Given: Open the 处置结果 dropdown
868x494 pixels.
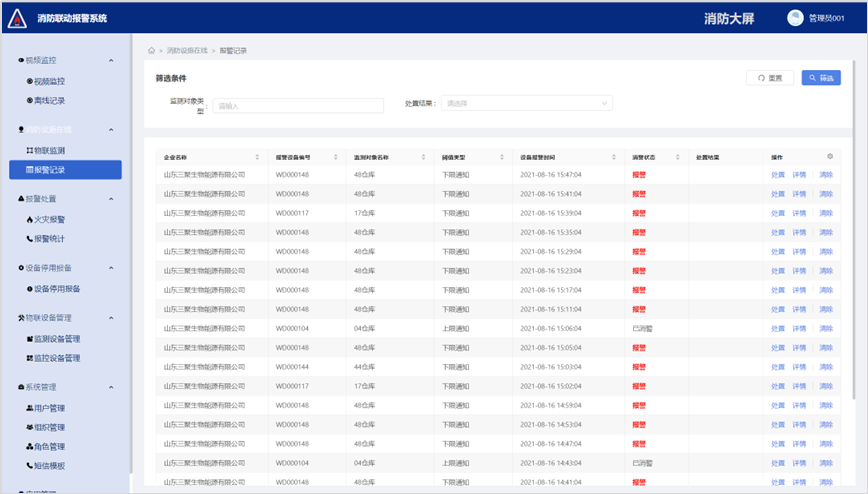Looking at the screenshot, I should point(526,103).
